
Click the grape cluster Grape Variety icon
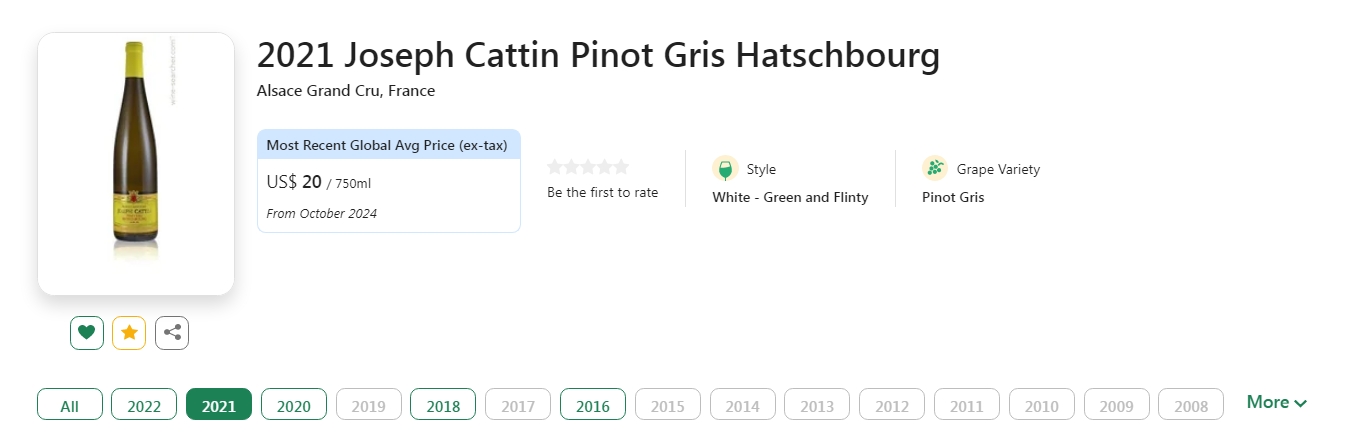click(935, 169)
